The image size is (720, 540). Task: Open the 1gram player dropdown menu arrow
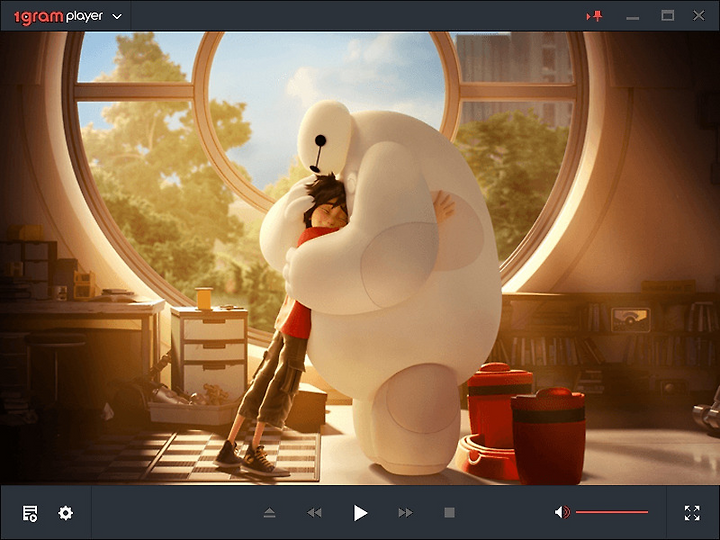tap(117, 17)
